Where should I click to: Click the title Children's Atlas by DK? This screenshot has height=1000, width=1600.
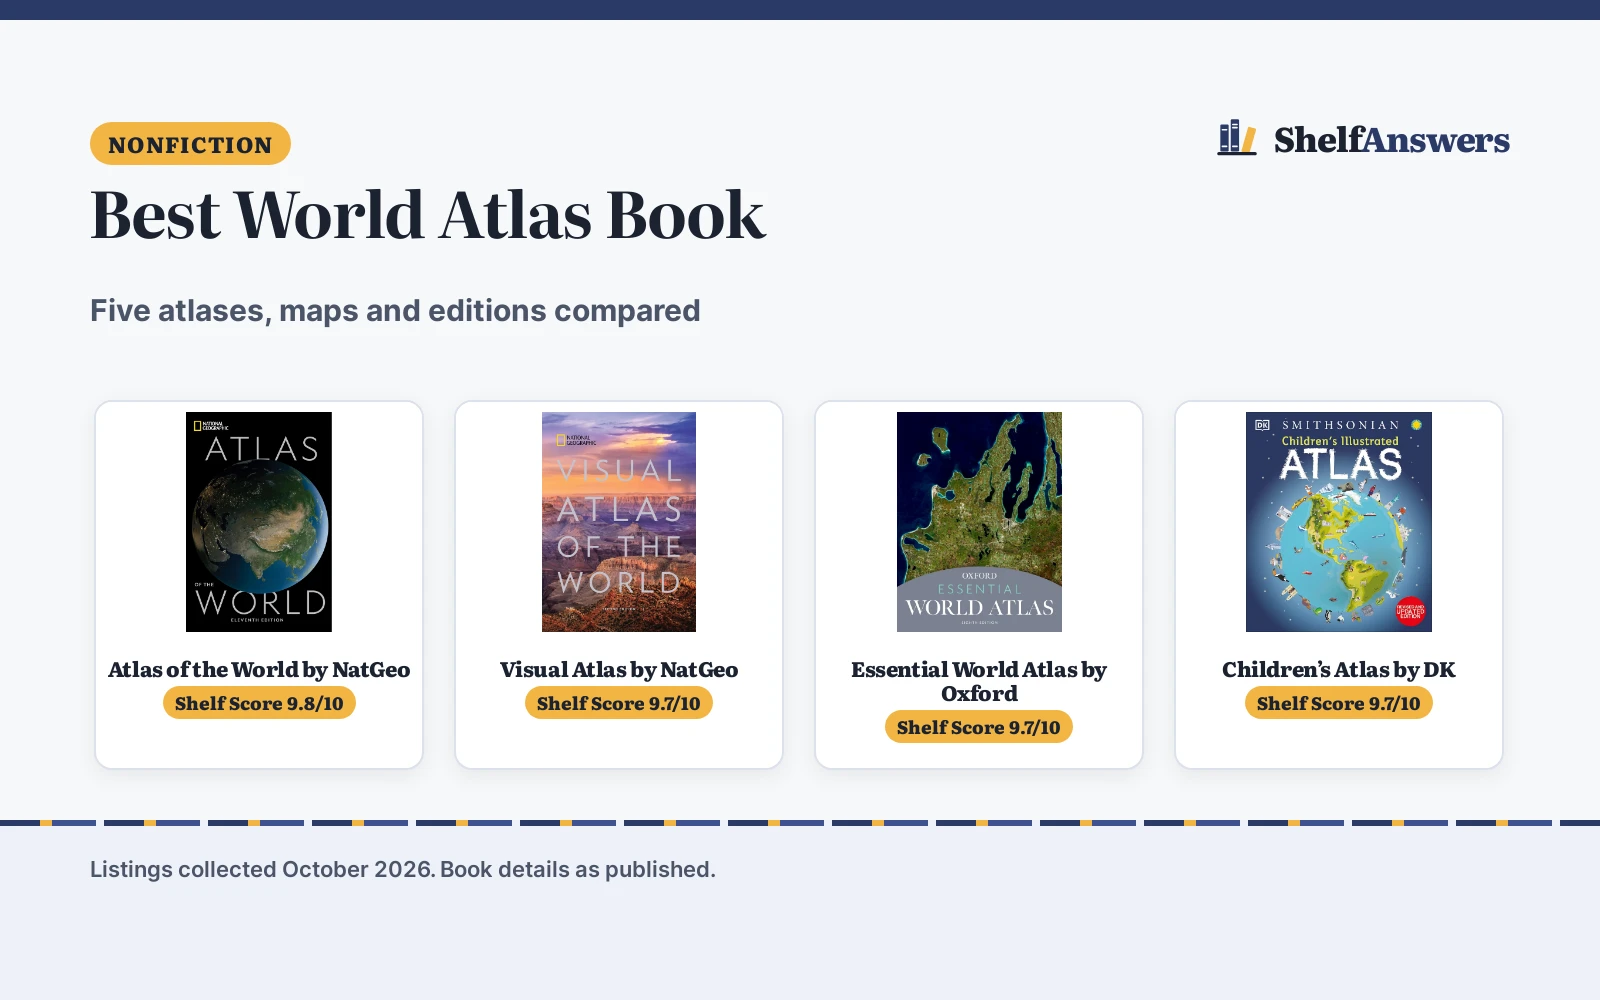(x=1339, y=670)
